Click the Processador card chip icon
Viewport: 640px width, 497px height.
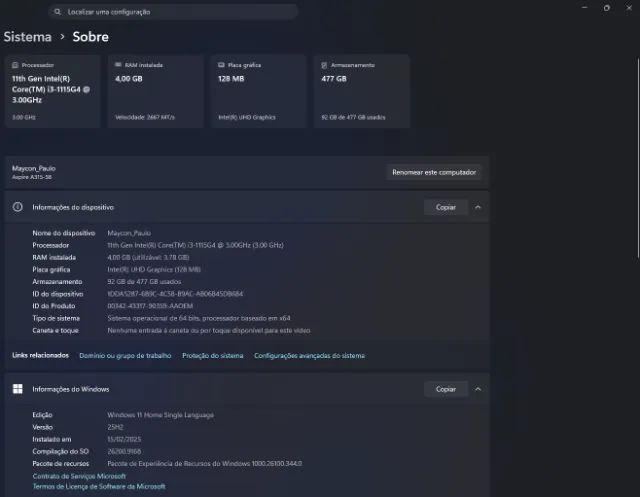15,65
